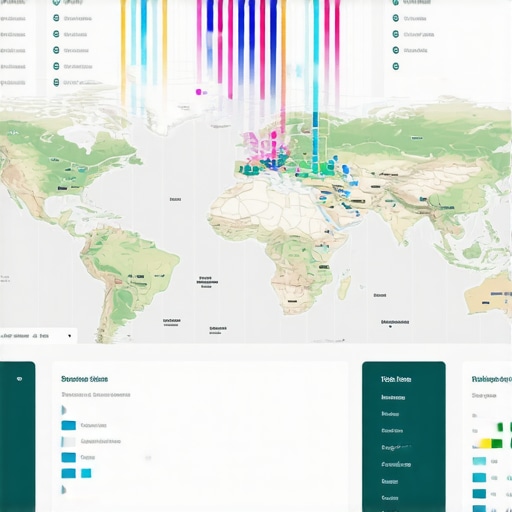Open the dropdown arrow below the map
Image resolution: width=512 pixels, height=512 pixels.
(69, 336)
